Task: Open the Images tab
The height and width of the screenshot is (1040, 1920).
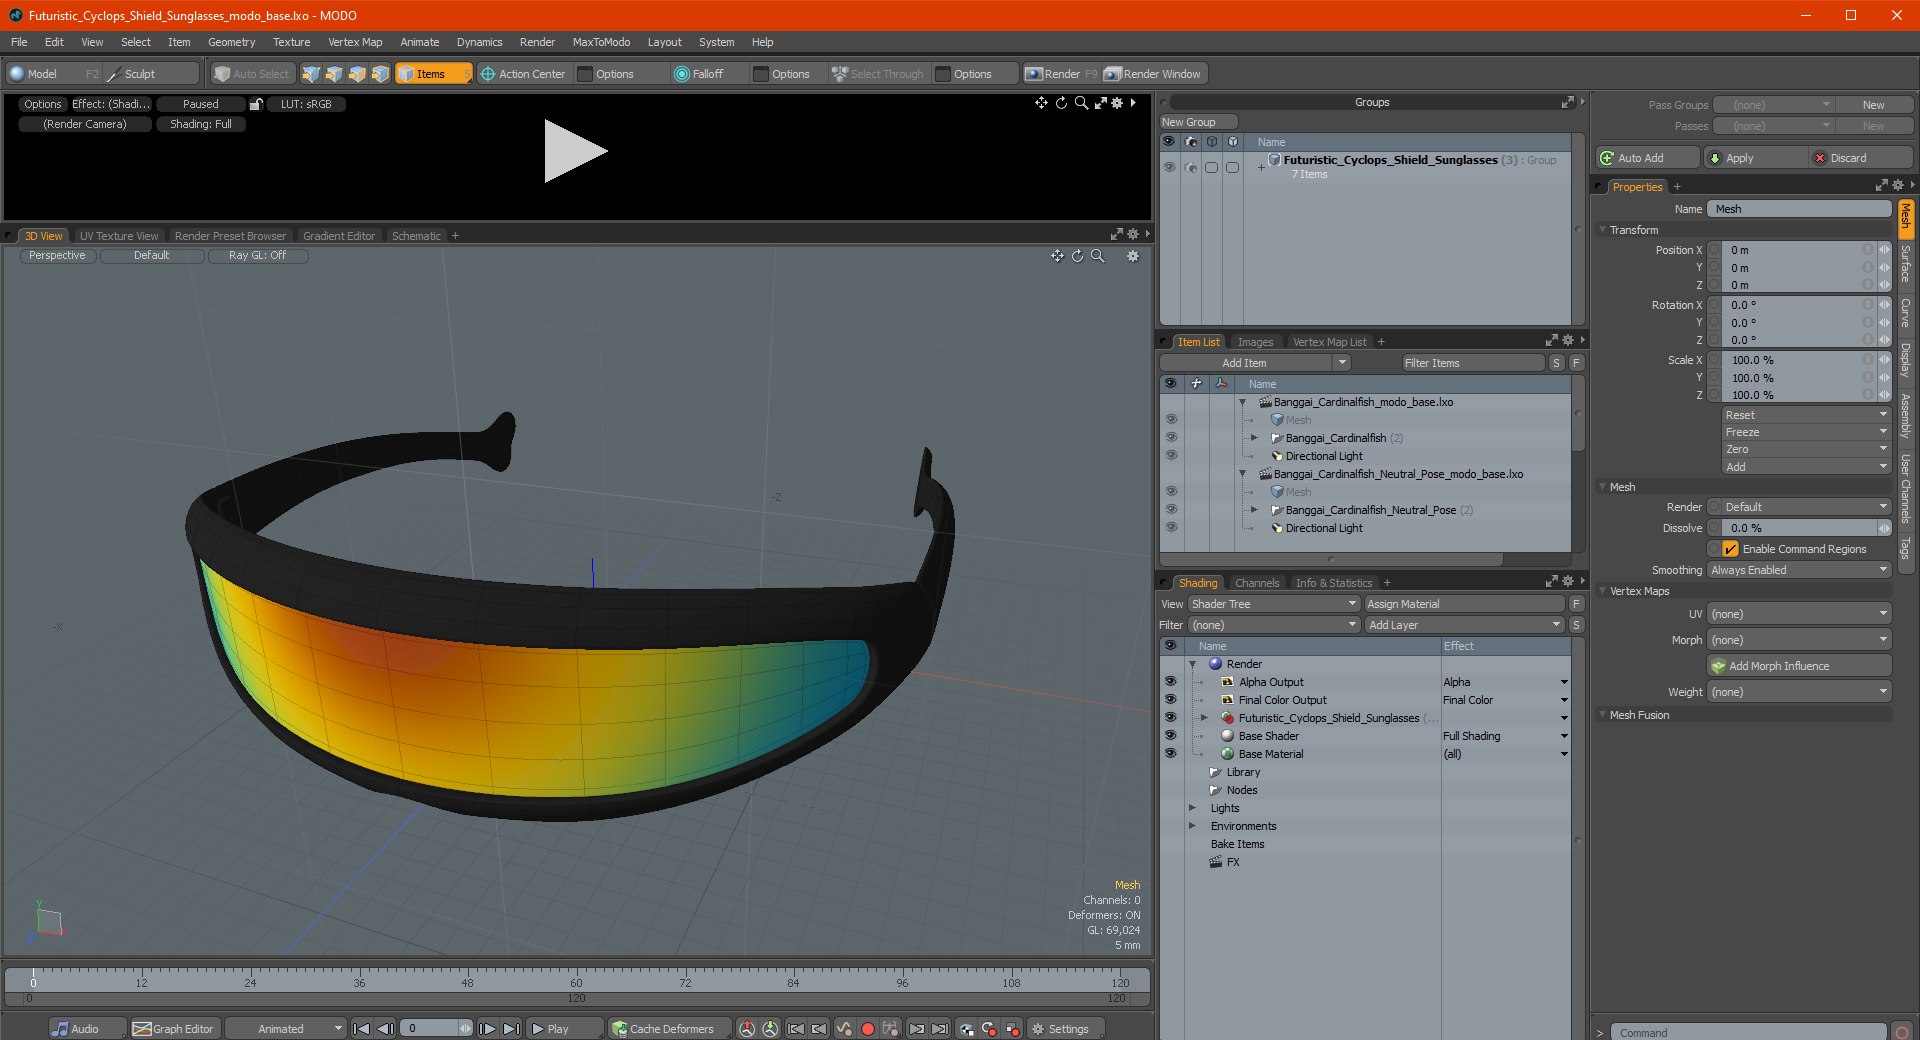Action: (1255, 342)
